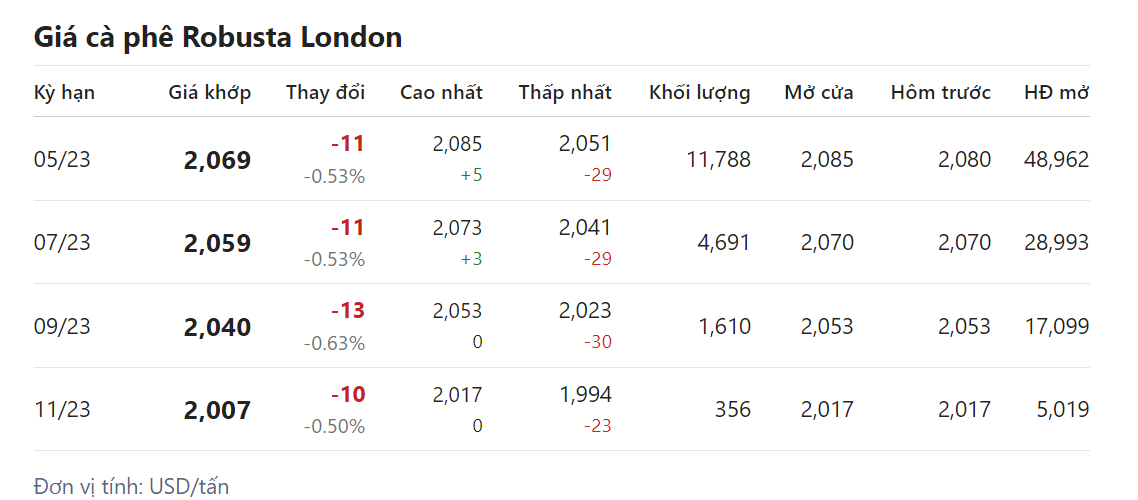Click the 'Thay đổi' column header

pos(325,93)
